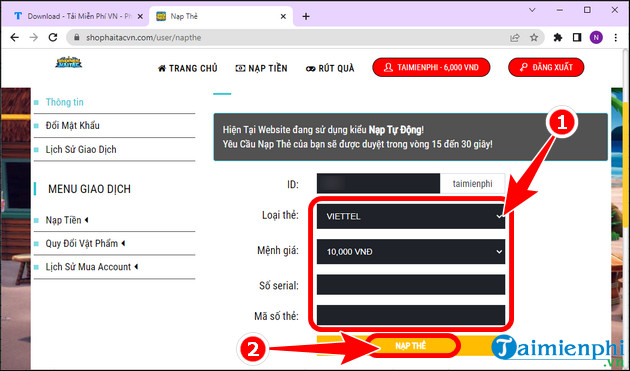Click the MENU GIAO DỊCH heading
This screenshot has width=630, height=371.
(x=89, y=189)
